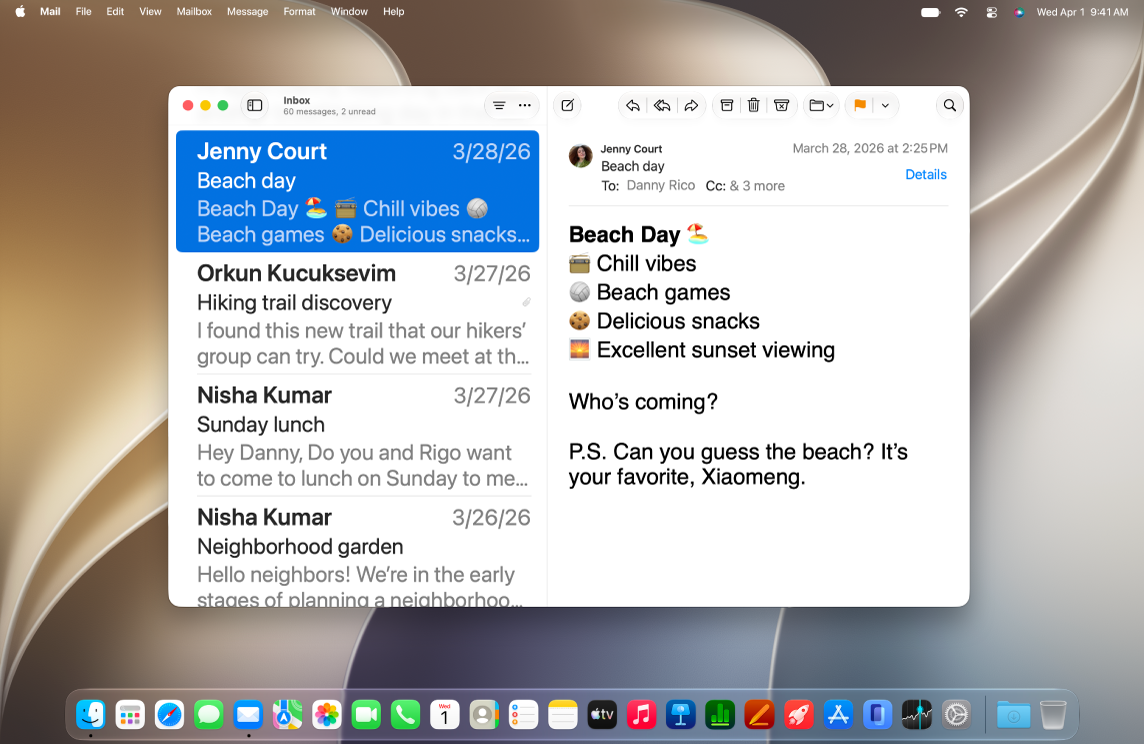Reply to the Beach day message
Screen dimensions: 1146x745
633,105
